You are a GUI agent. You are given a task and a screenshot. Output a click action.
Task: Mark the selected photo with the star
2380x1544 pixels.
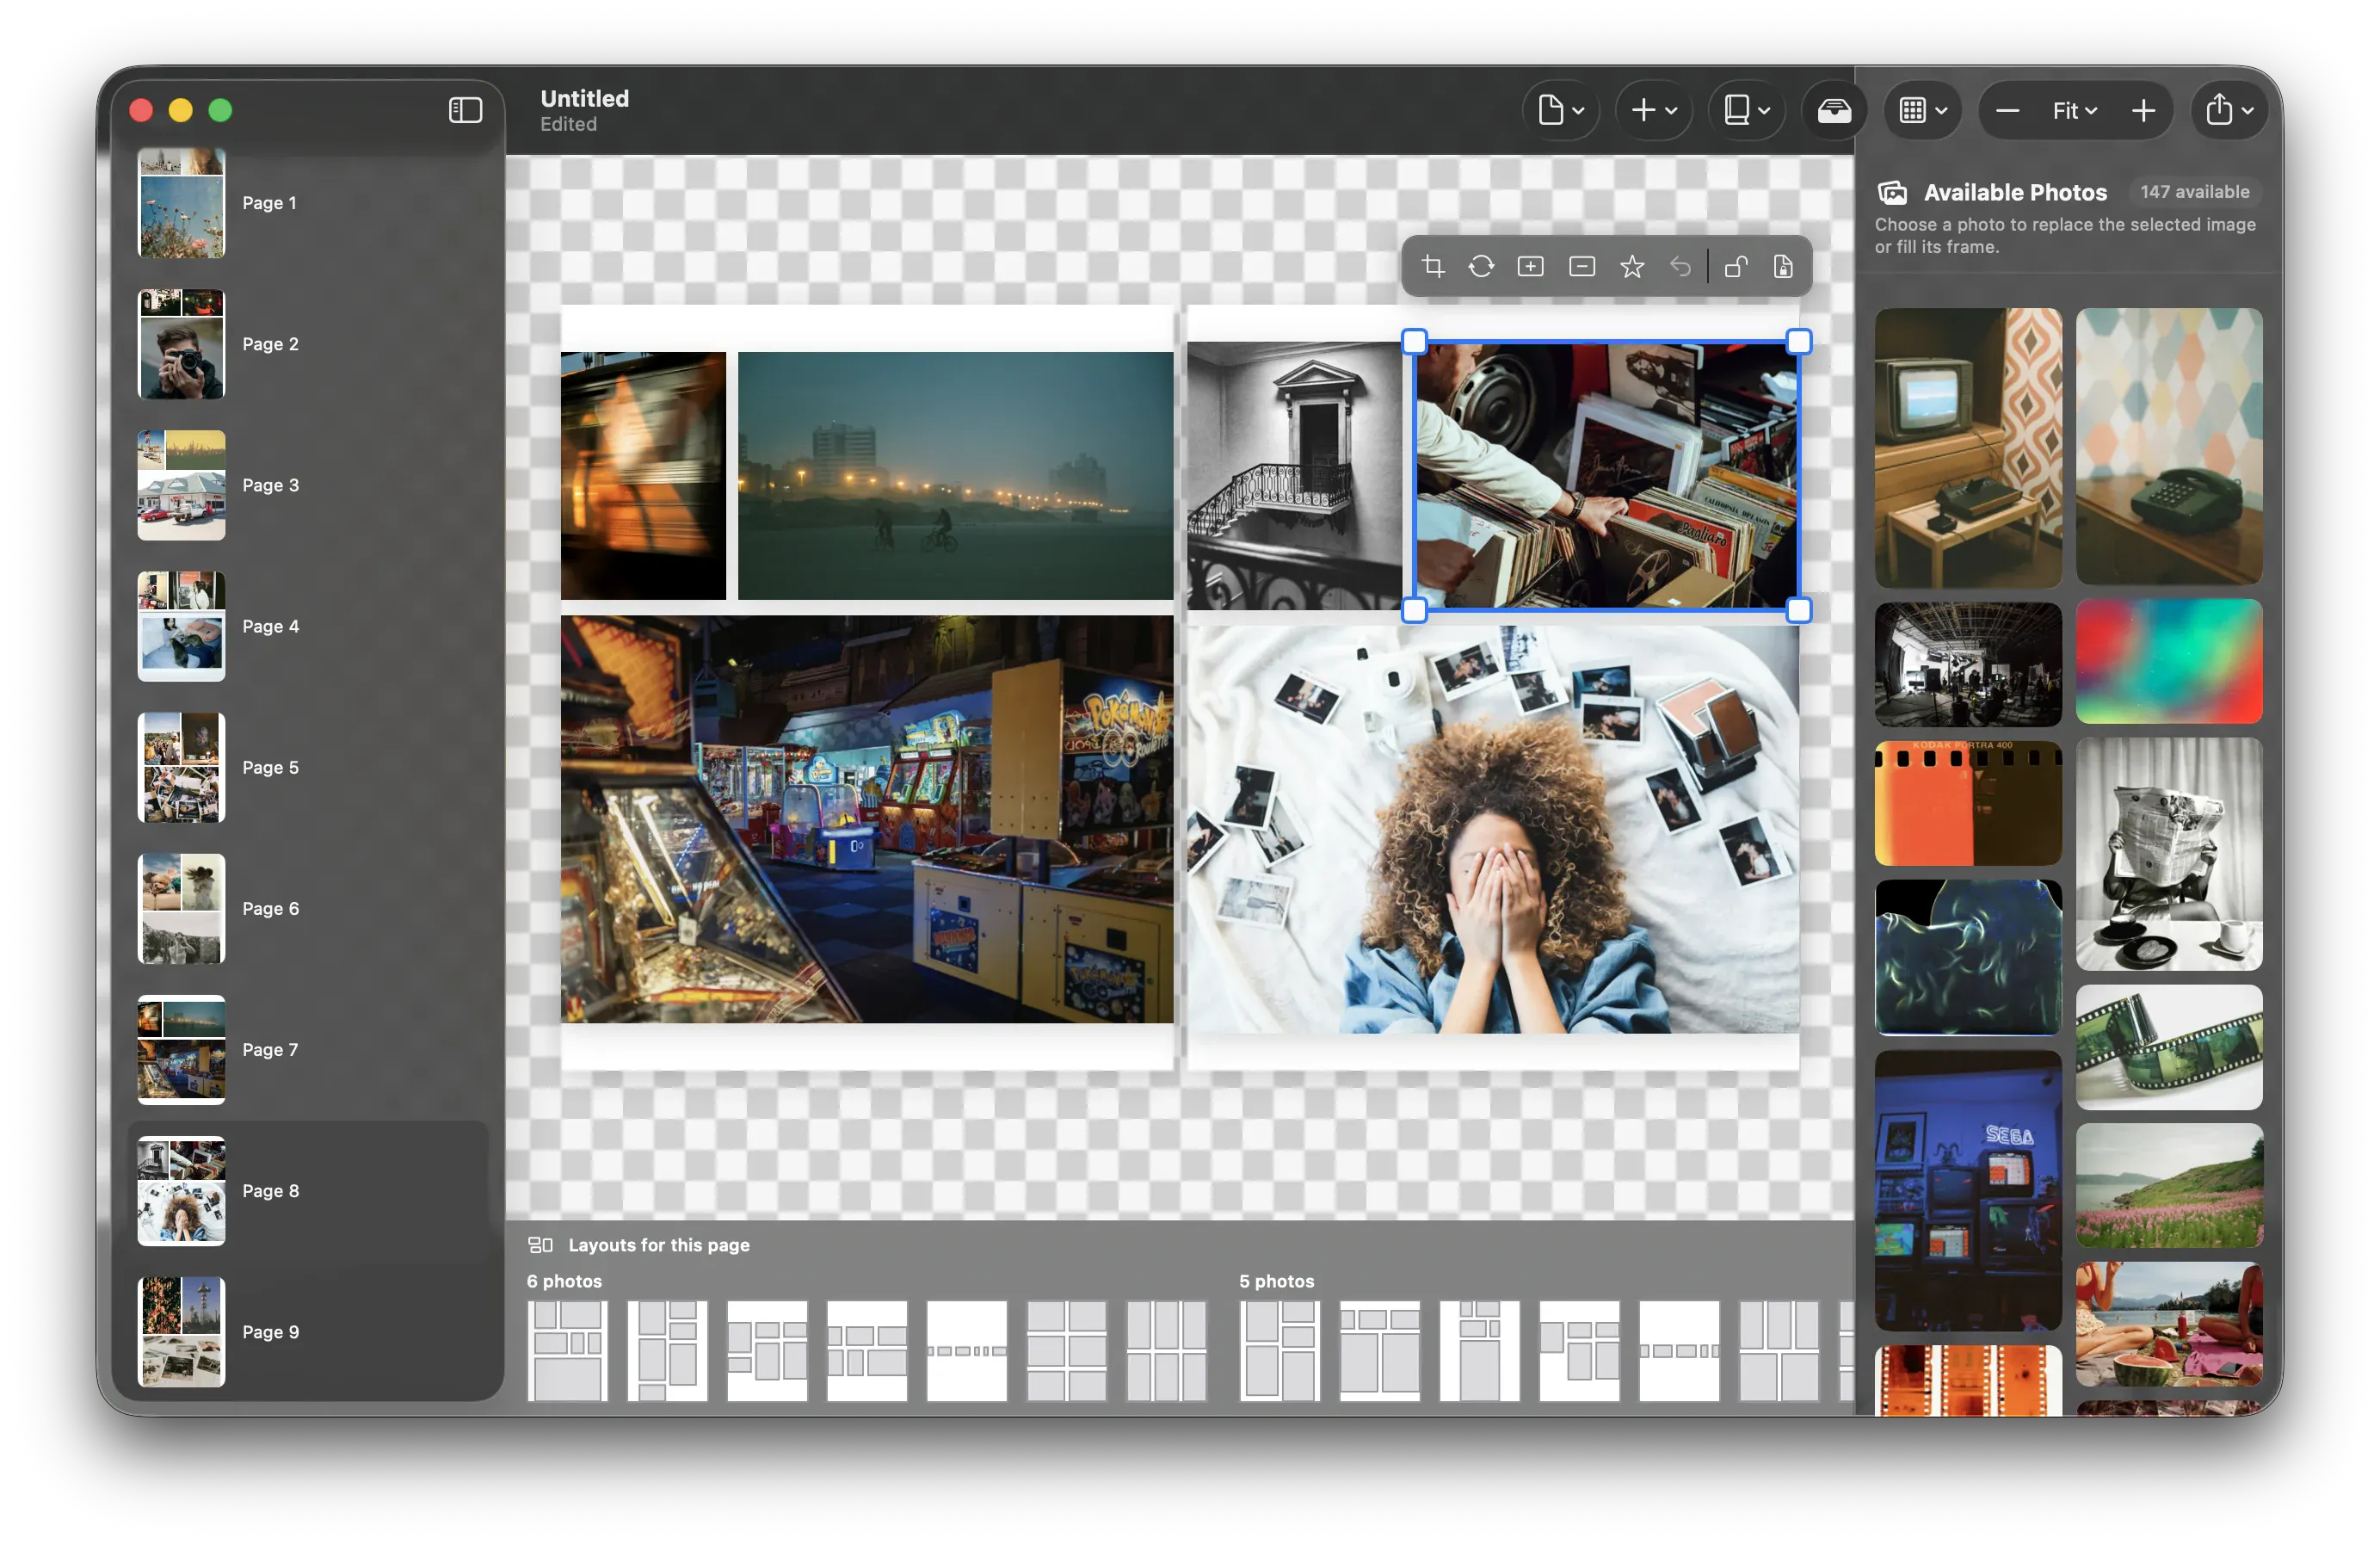[1632, 266]
